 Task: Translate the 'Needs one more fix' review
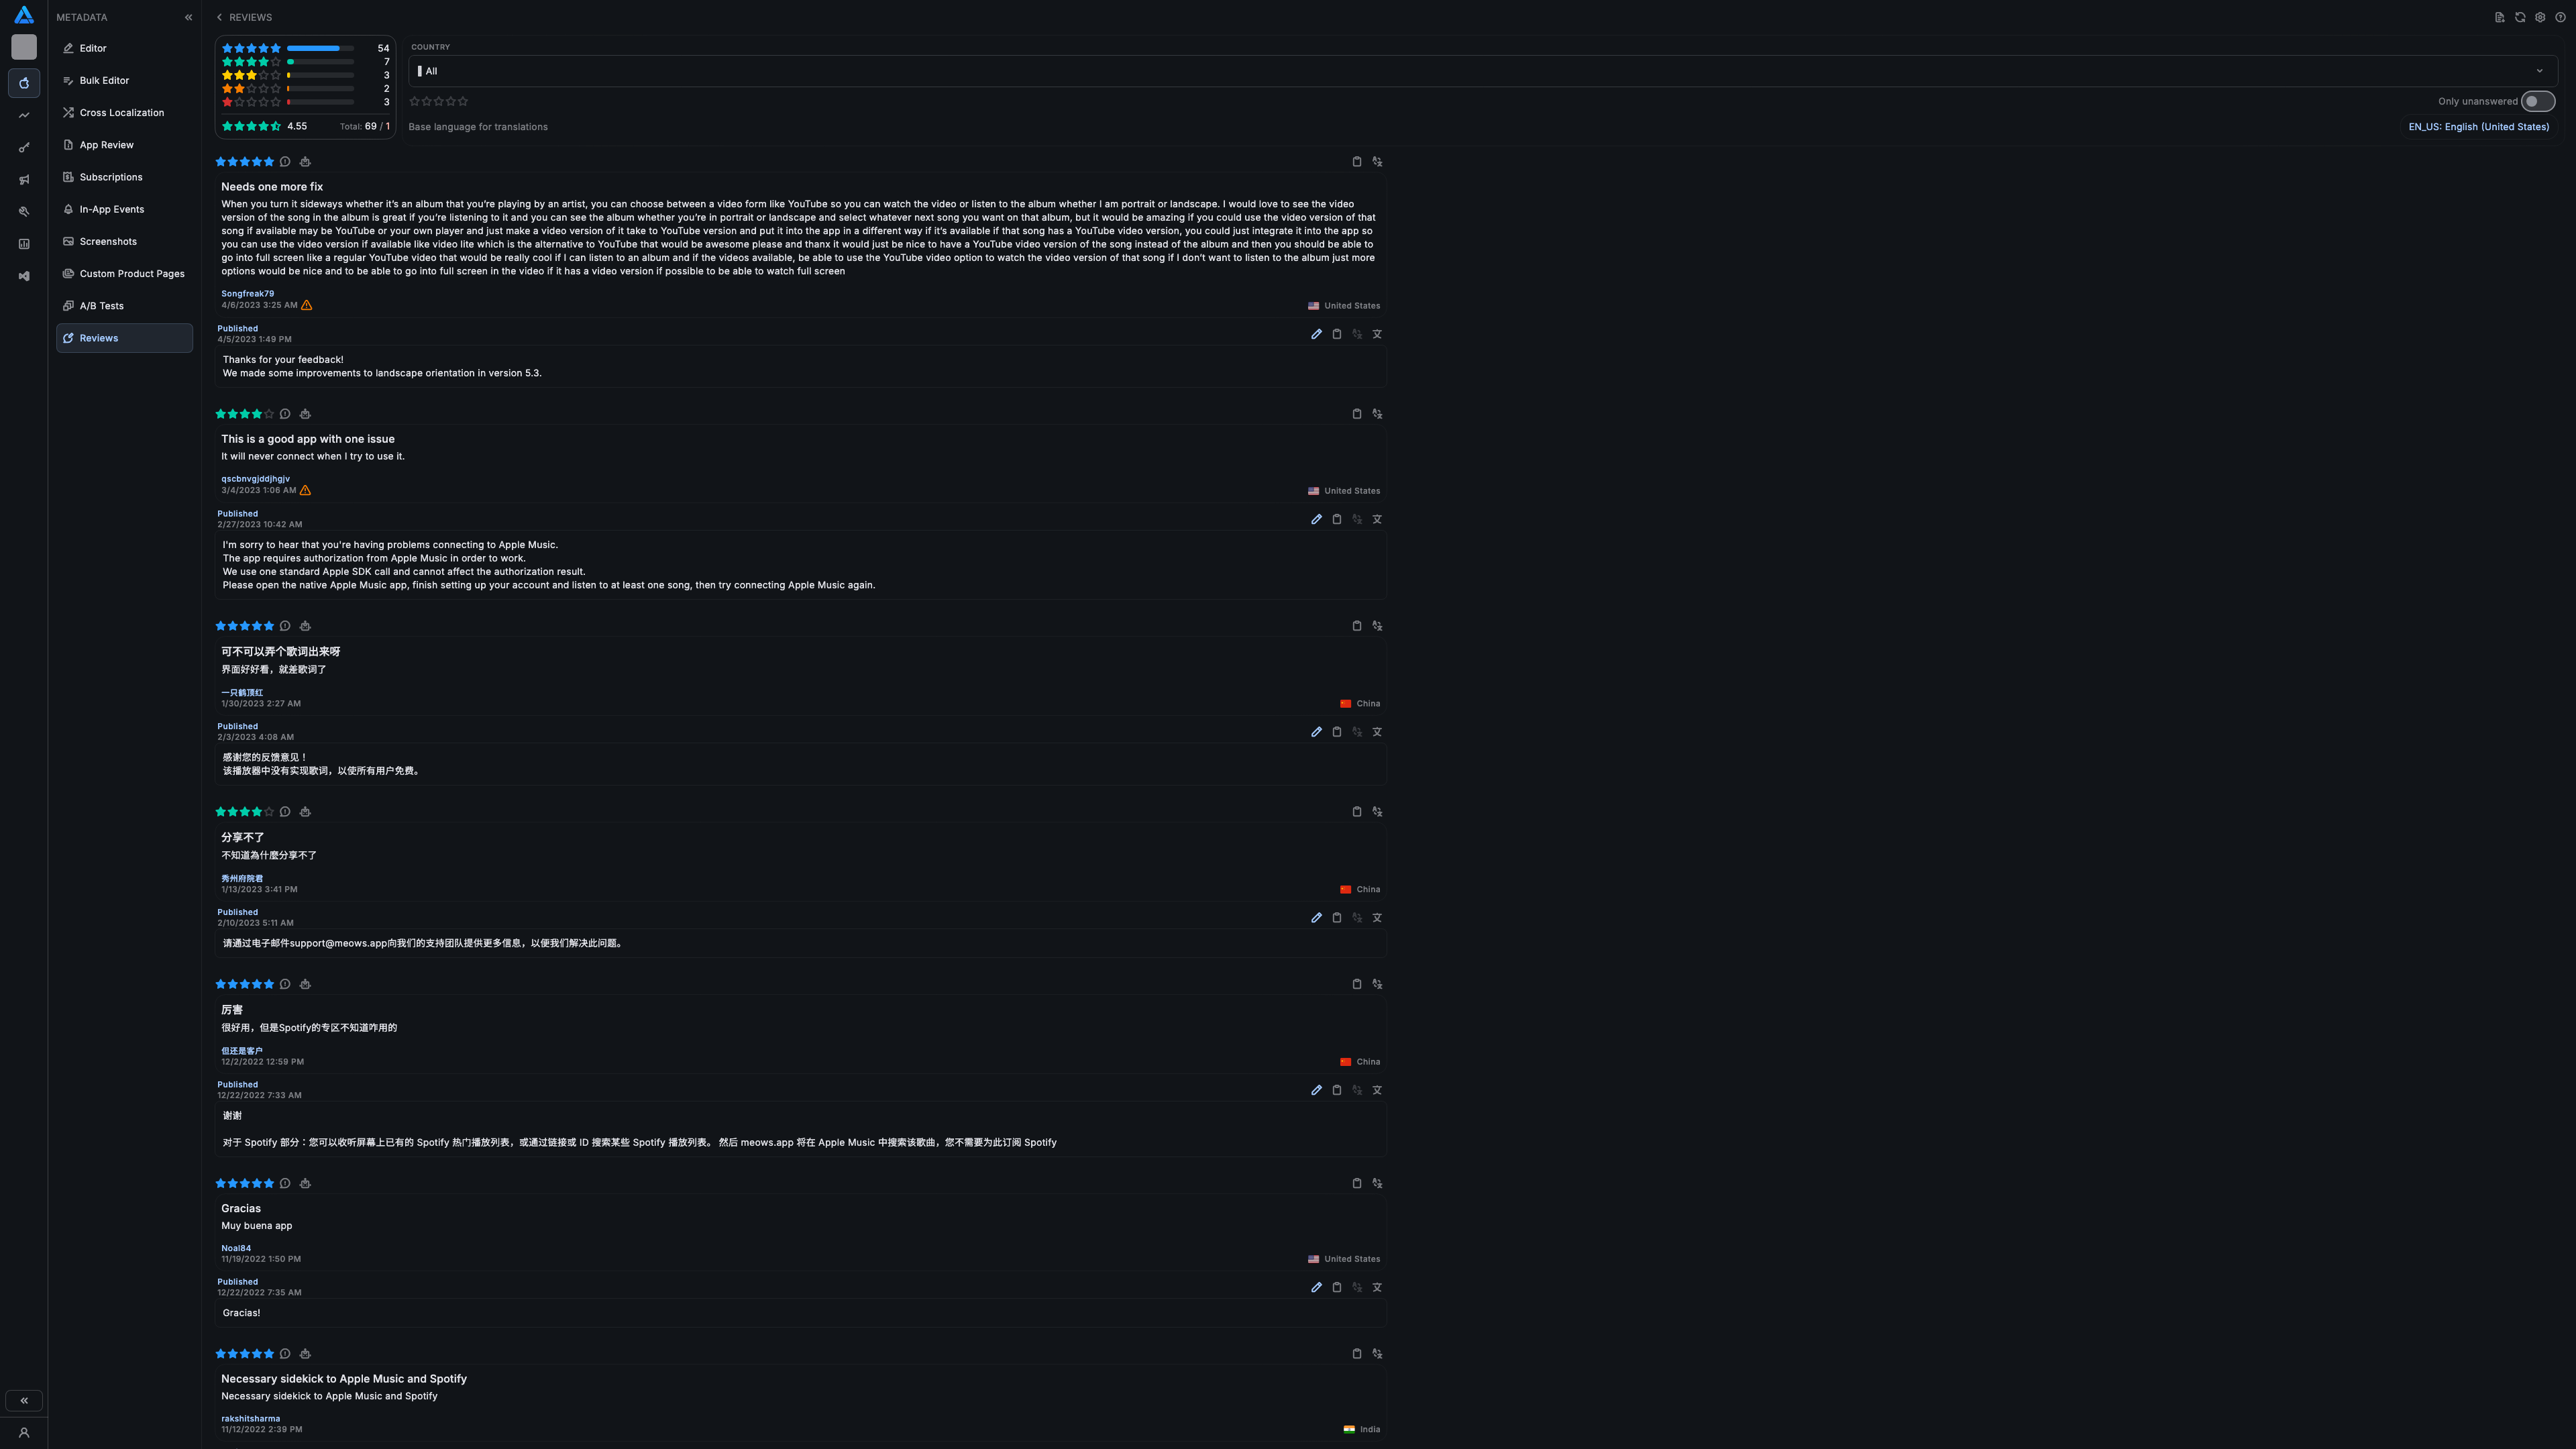1377,162
